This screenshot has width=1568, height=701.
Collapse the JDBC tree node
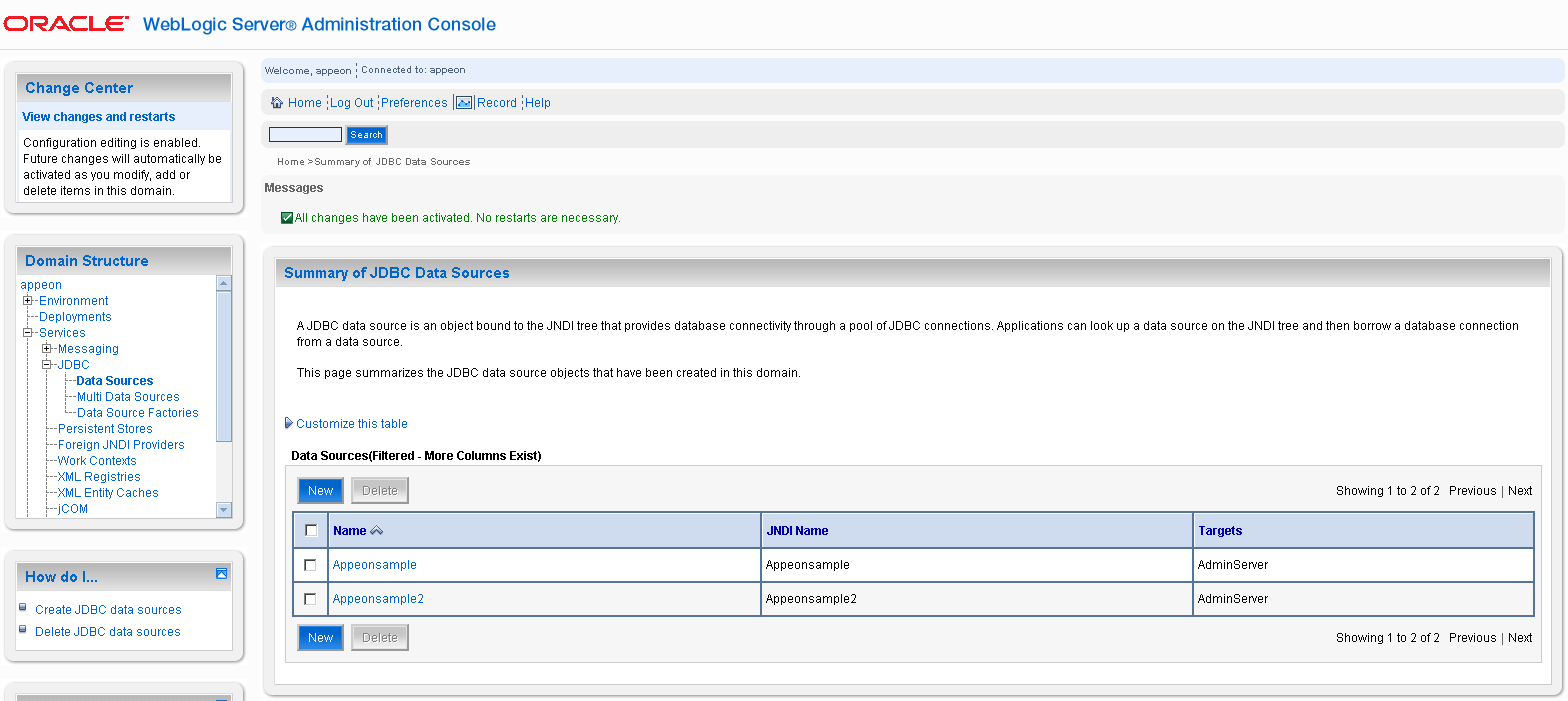46,364
